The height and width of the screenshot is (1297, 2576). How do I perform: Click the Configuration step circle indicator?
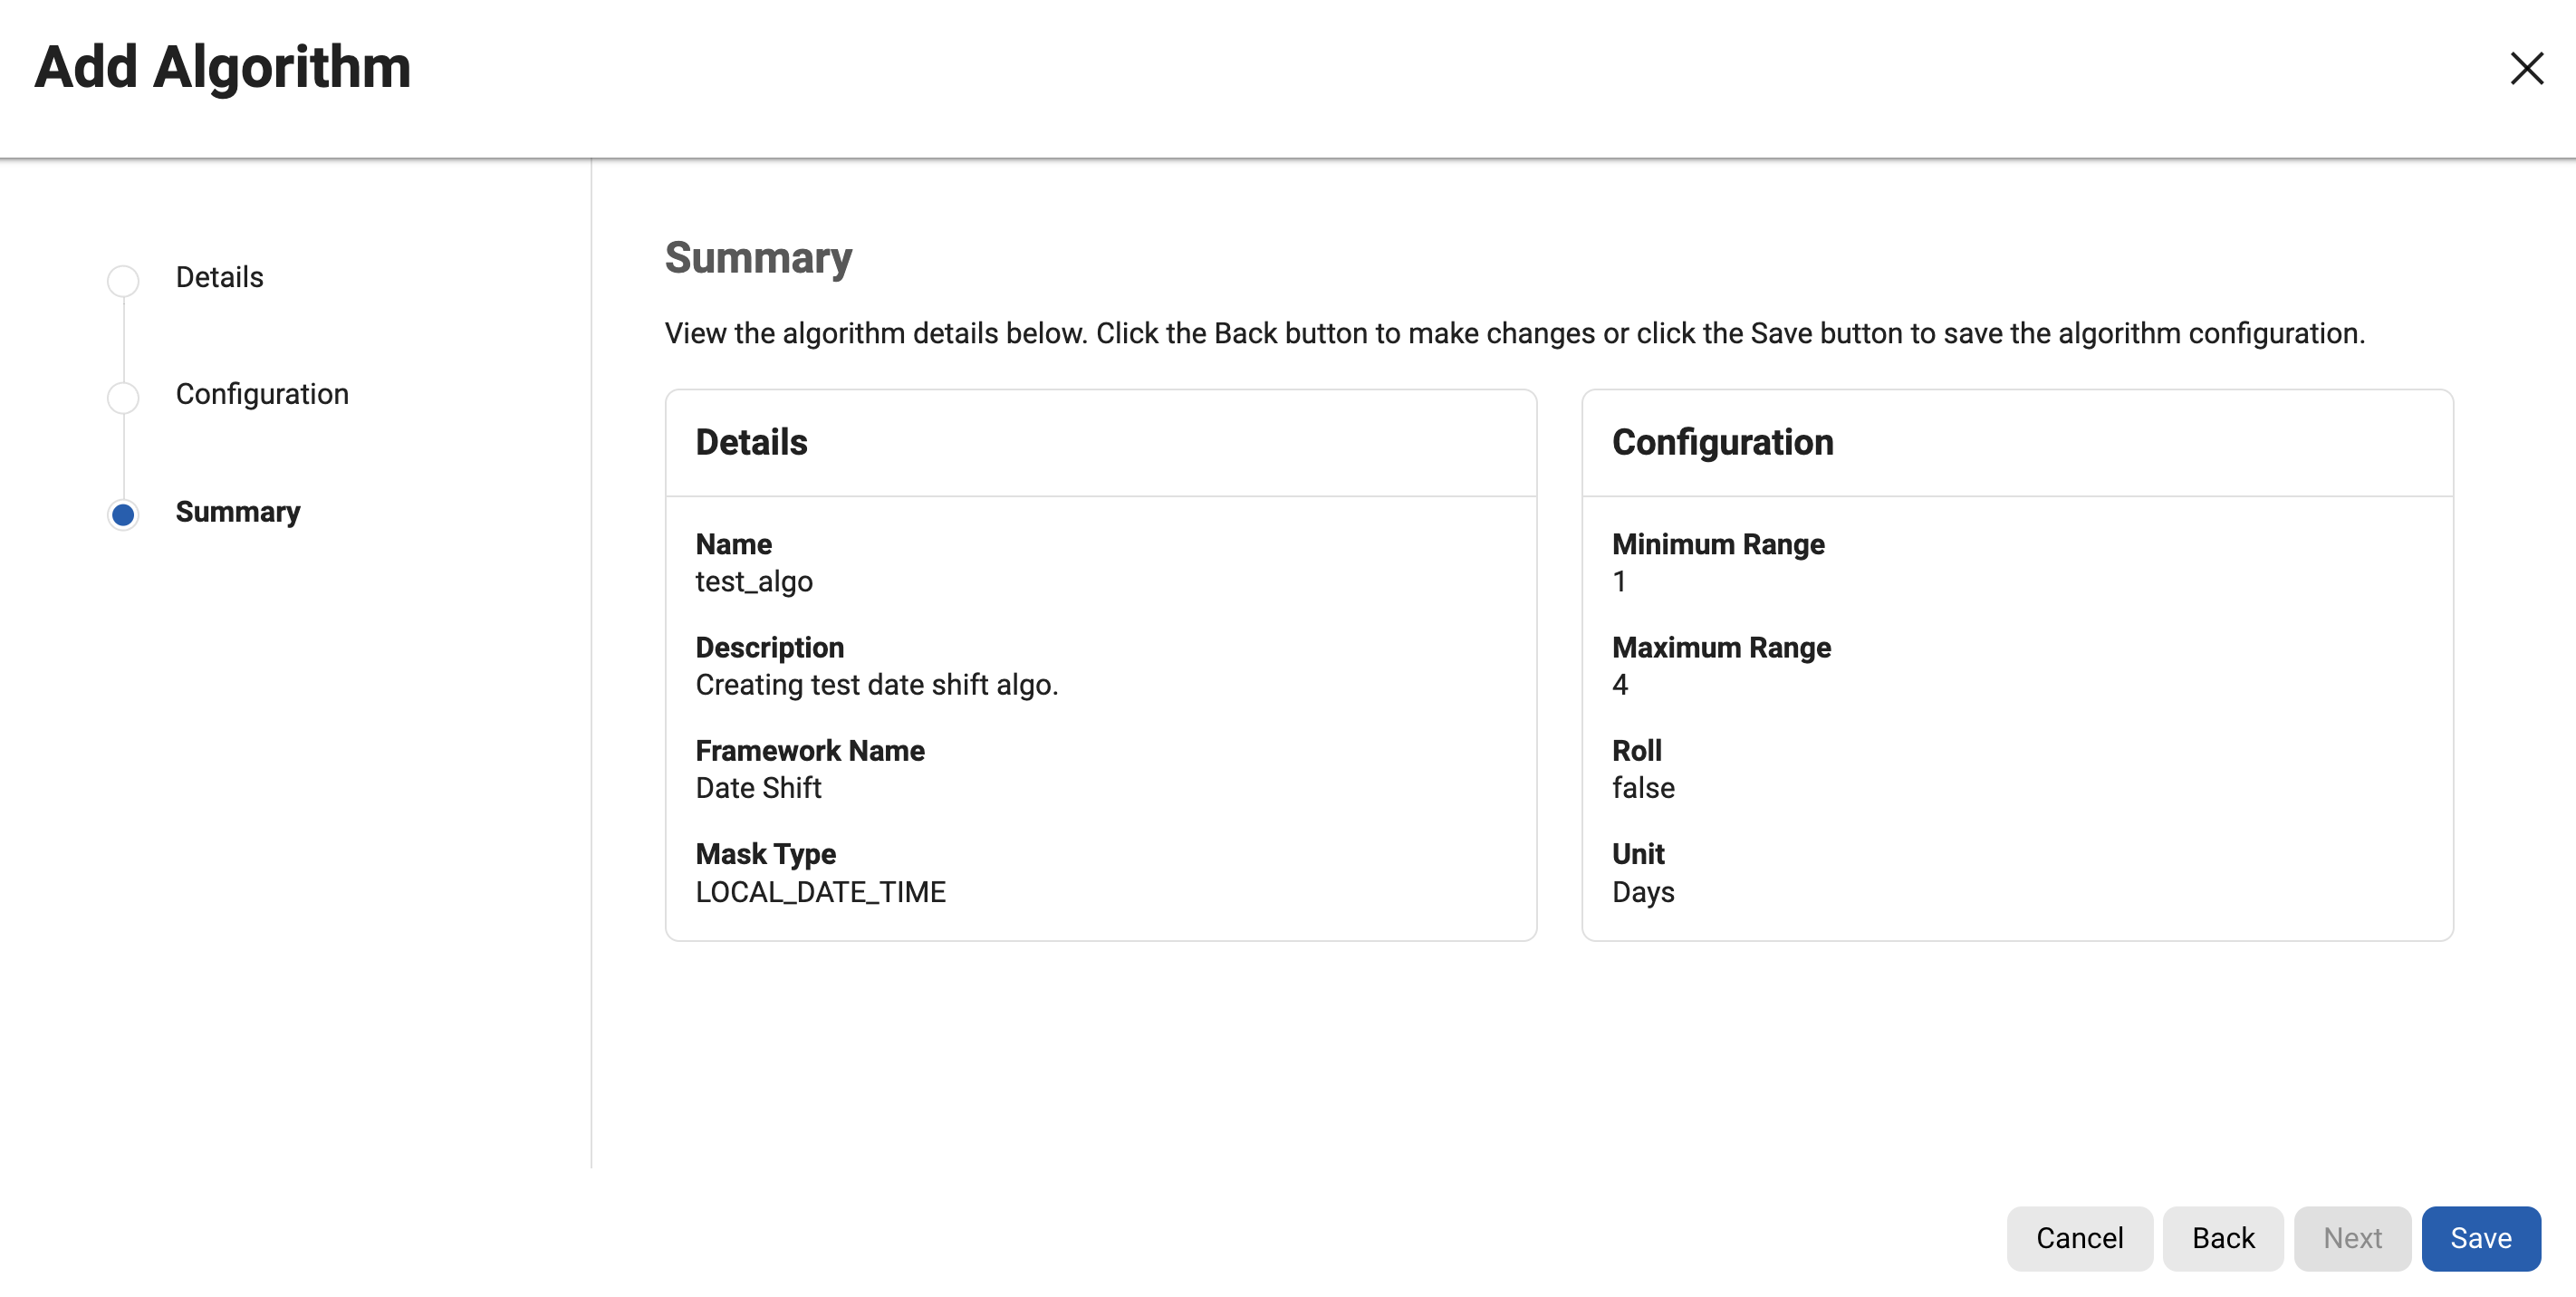point(123,397)
